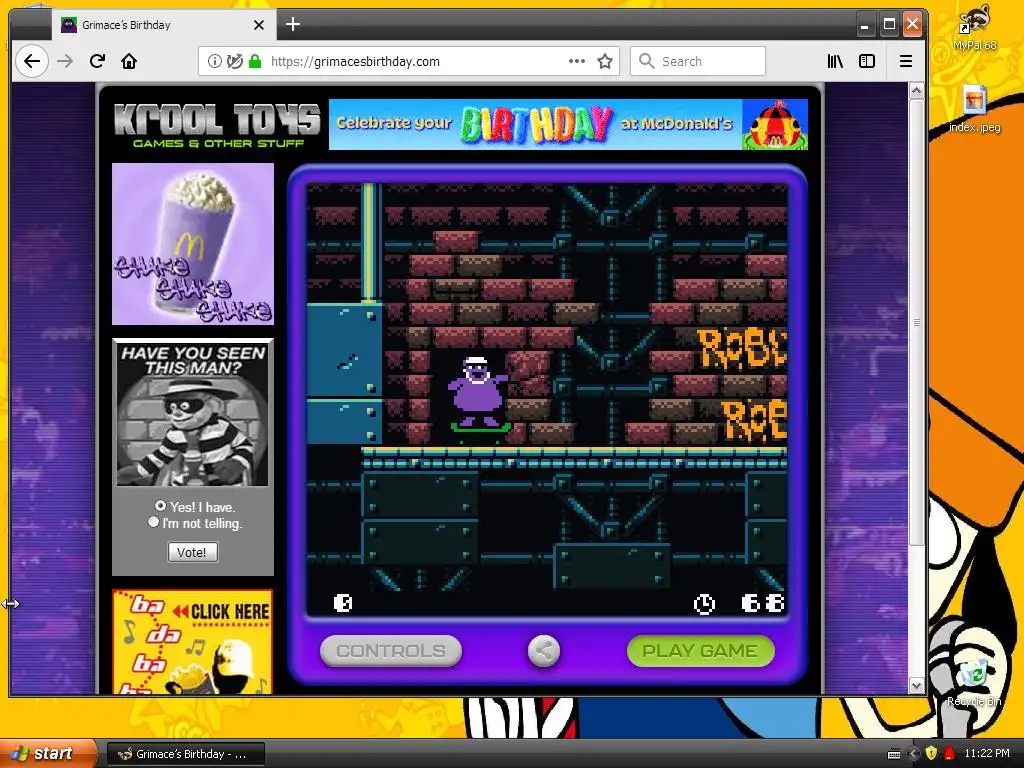
Task: Open the Birthday at McDonald's banner
Action: coord(568,124)
